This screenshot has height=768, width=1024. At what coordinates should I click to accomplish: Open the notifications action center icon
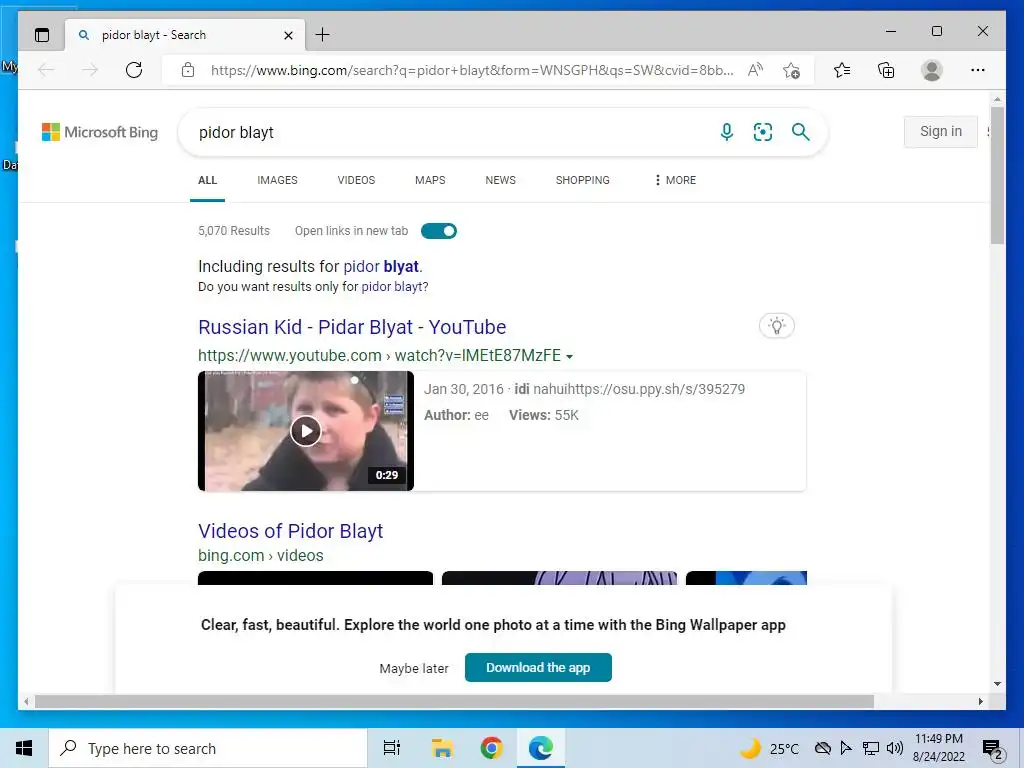[992, 749]
